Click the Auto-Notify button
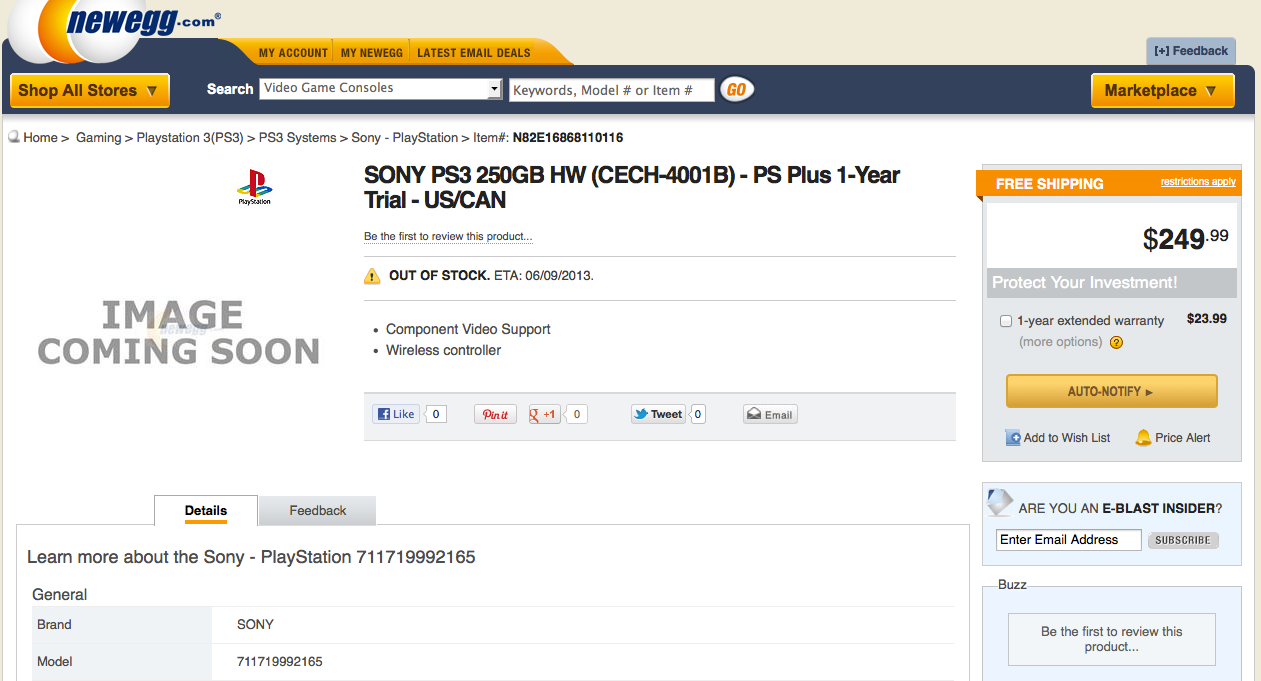 pos(1112,391)
